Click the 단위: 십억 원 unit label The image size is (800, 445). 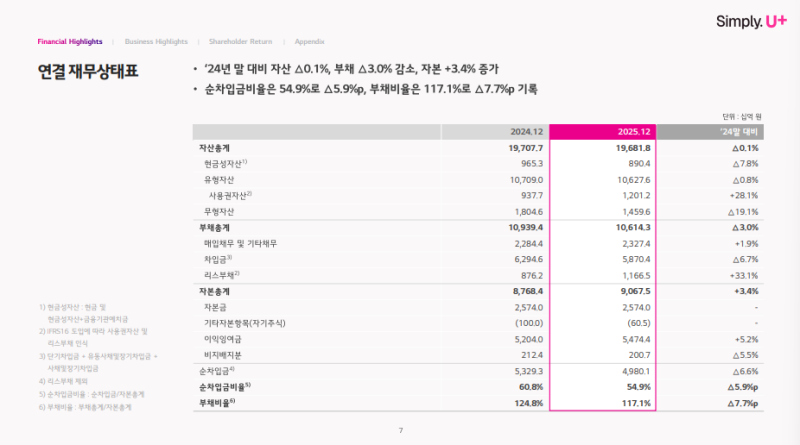[741, 116]
